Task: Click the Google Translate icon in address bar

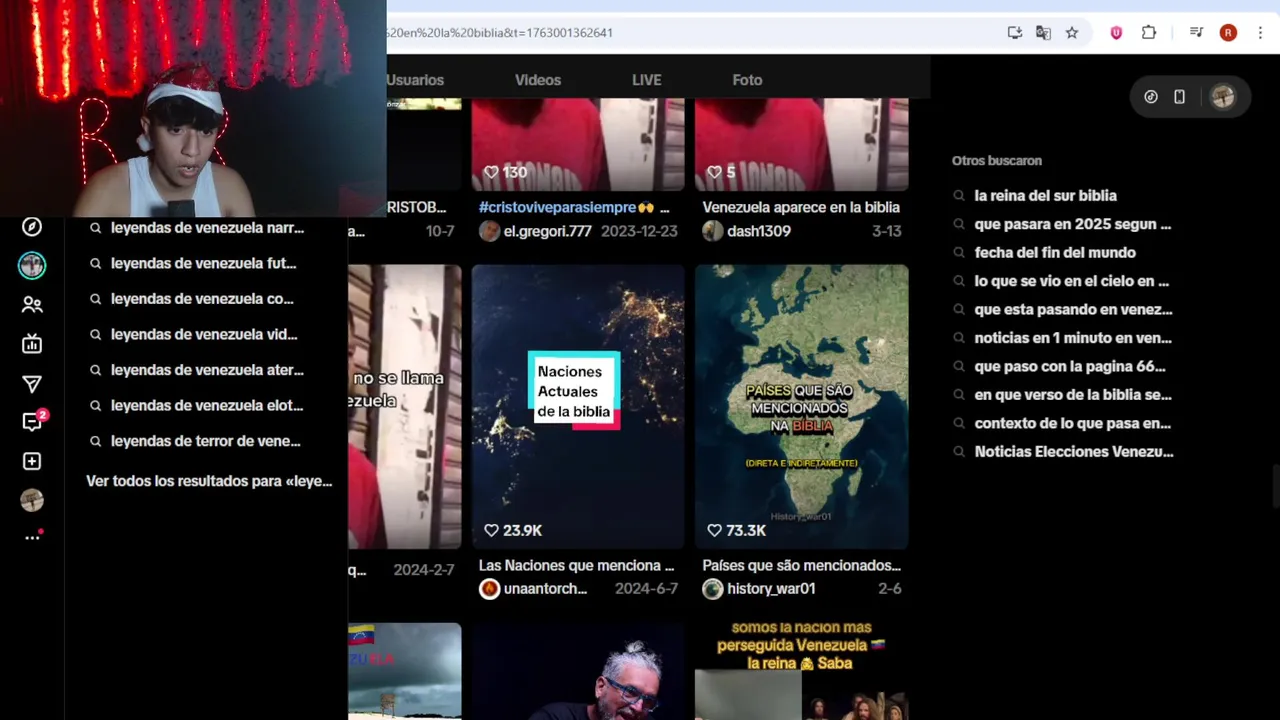Action: (1043, 33)
